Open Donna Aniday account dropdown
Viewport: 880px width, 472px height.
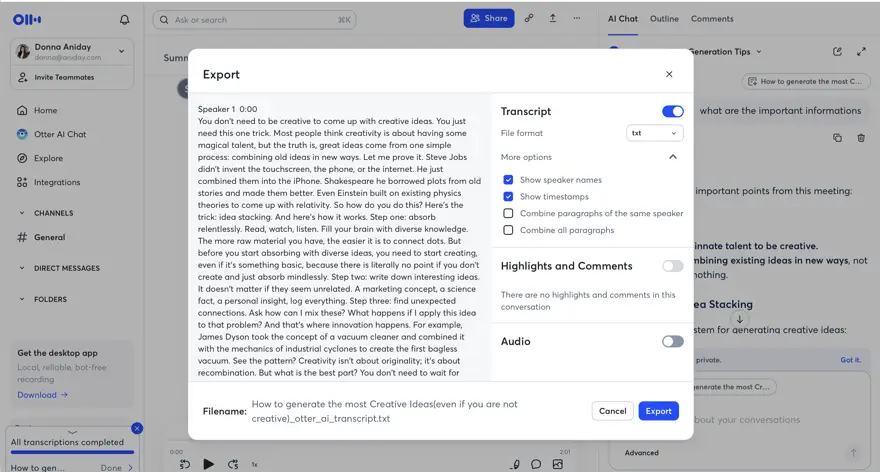tap(121, 51)
